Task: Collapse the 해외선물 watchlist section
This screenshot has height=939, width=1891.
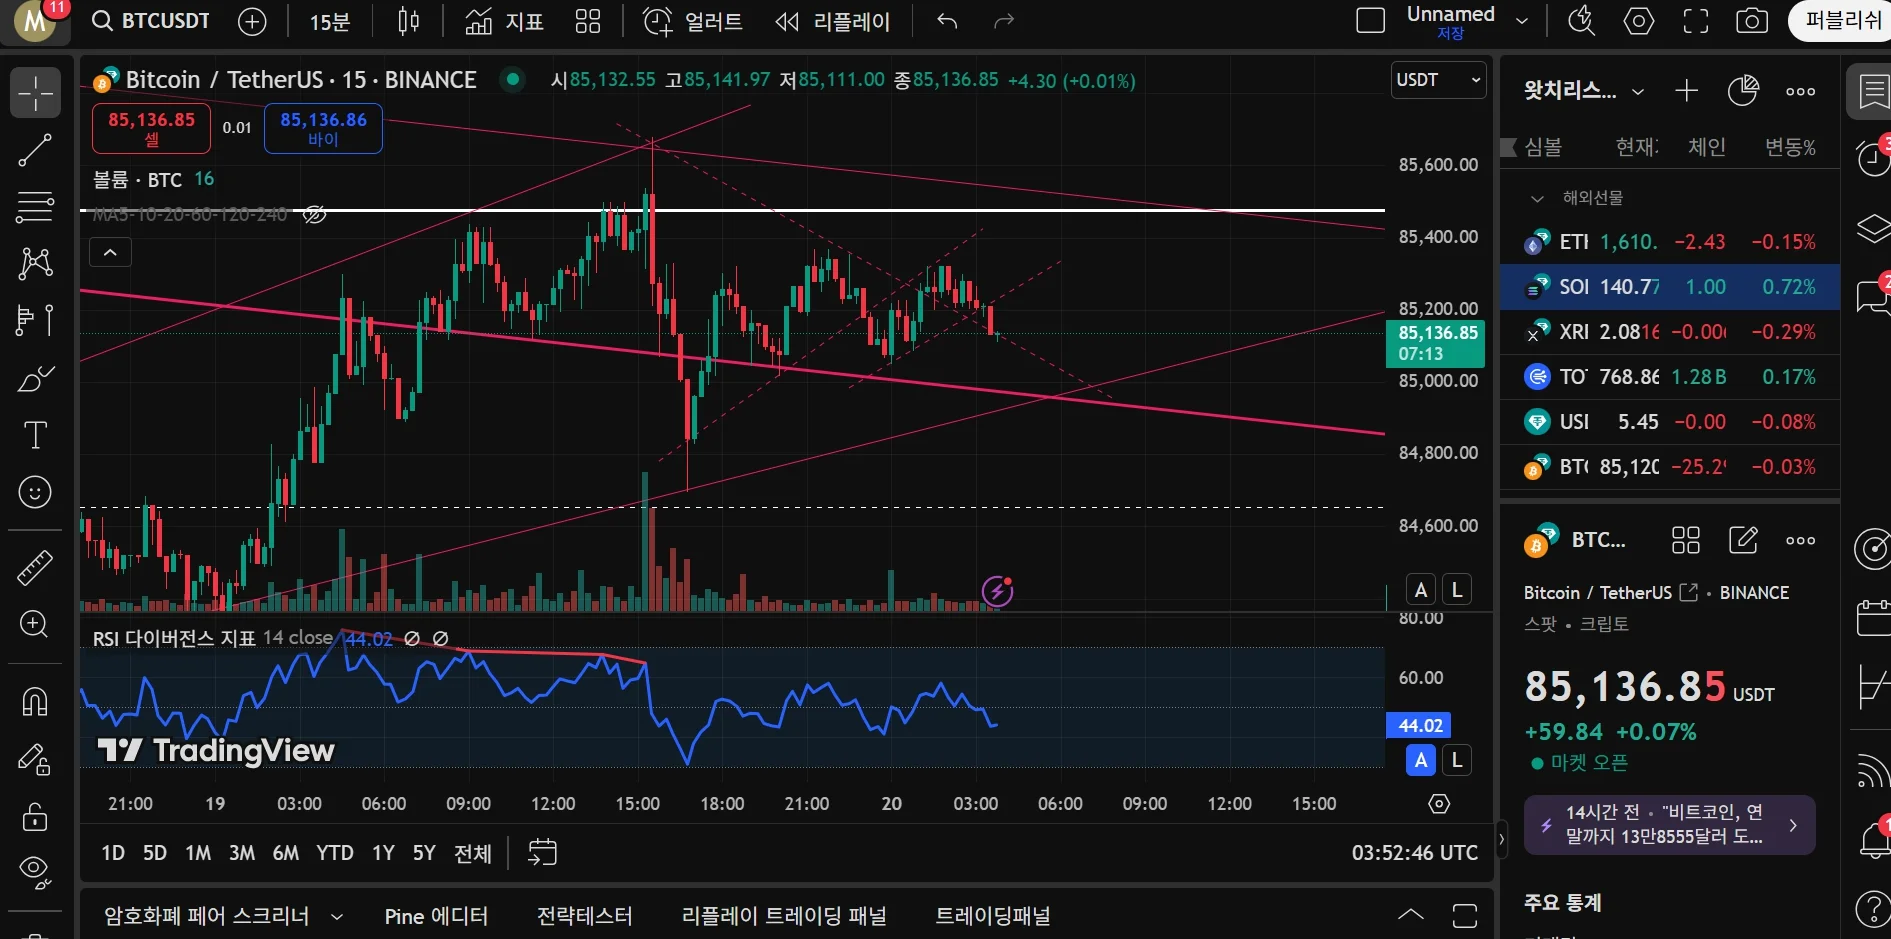Action: pyautogui.click(x=1538, y=198)
